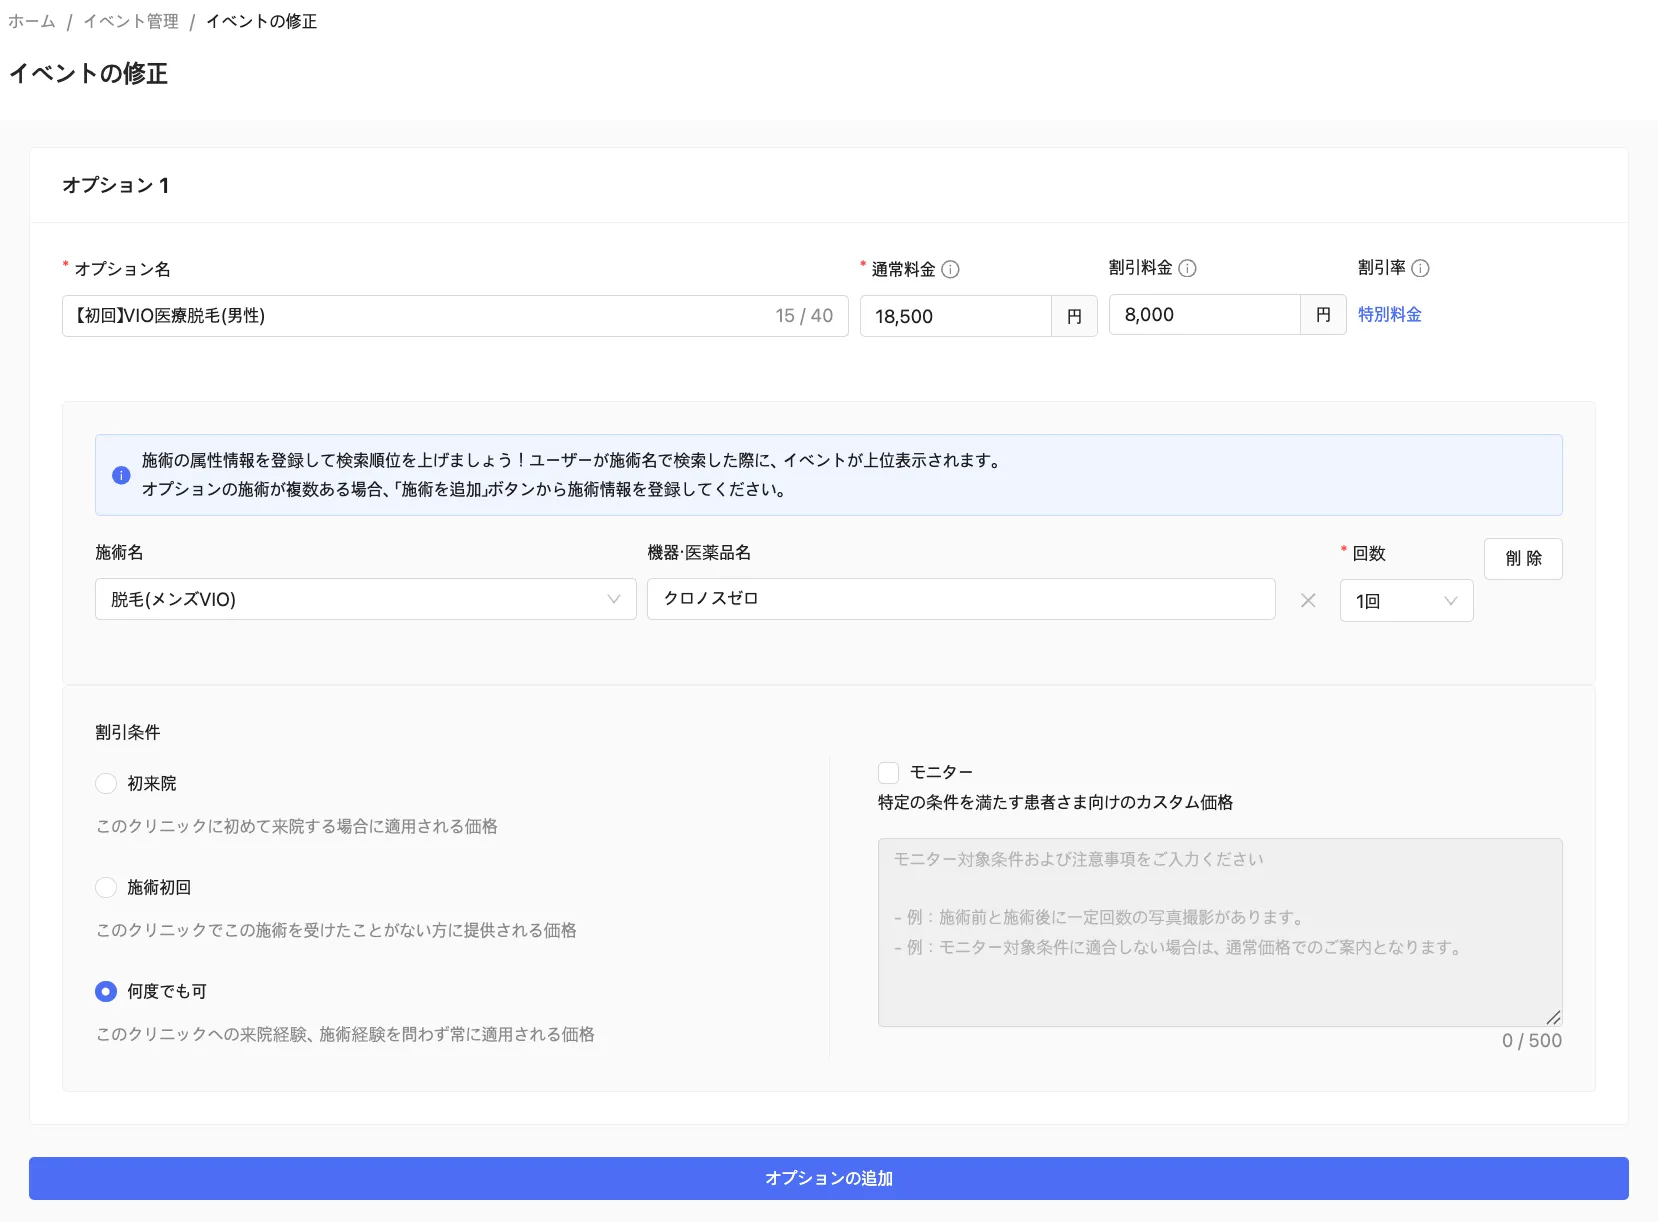Screen dimensions: 1658x1222
Task: Click the イベントの修正 breadcrumb item
Action: tap(261, 21)
